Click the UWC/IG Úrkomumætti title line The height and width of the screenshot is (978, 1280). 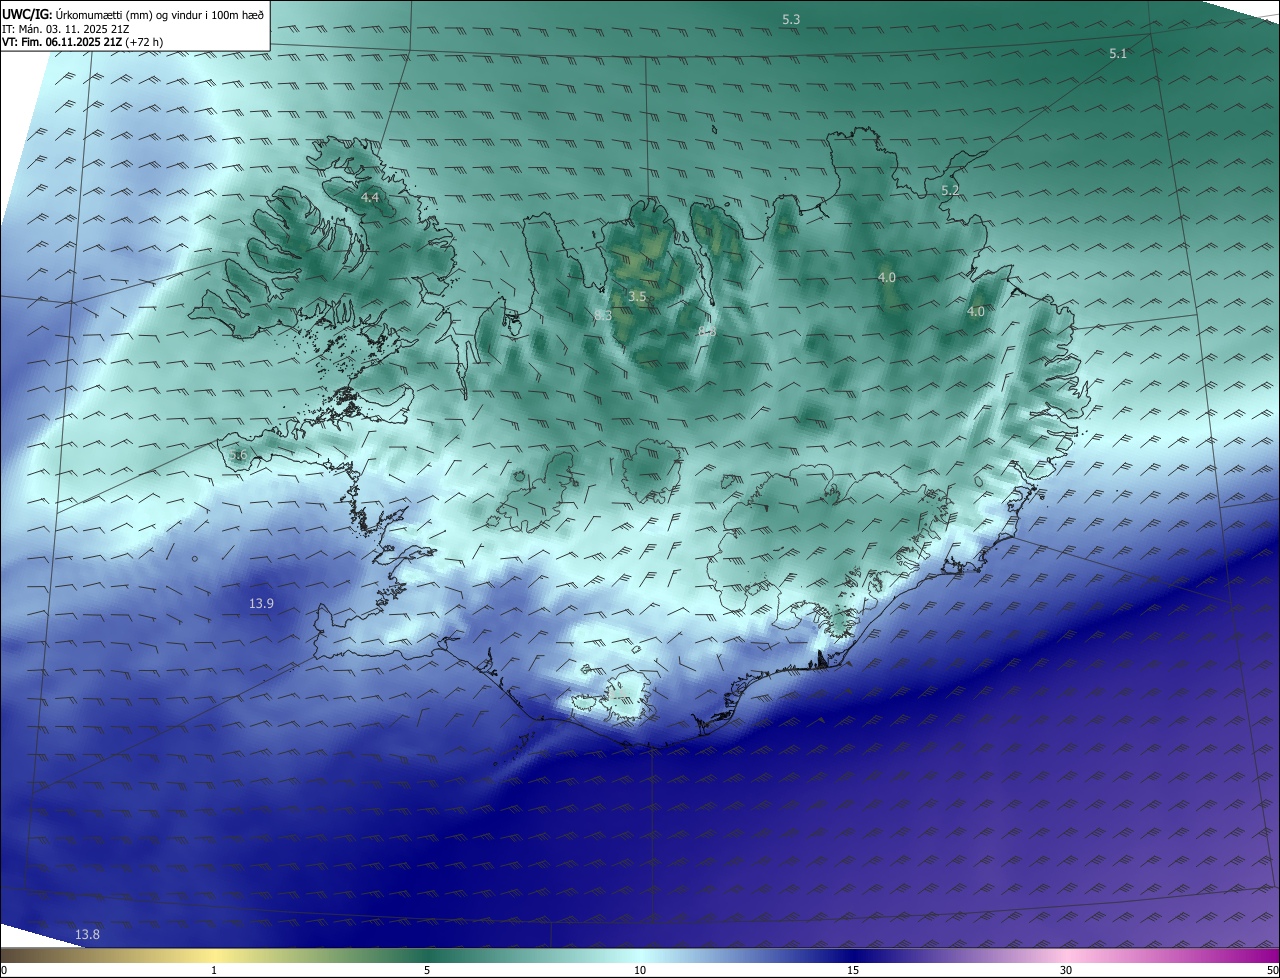pyautogui.click(x=133, y=15)
